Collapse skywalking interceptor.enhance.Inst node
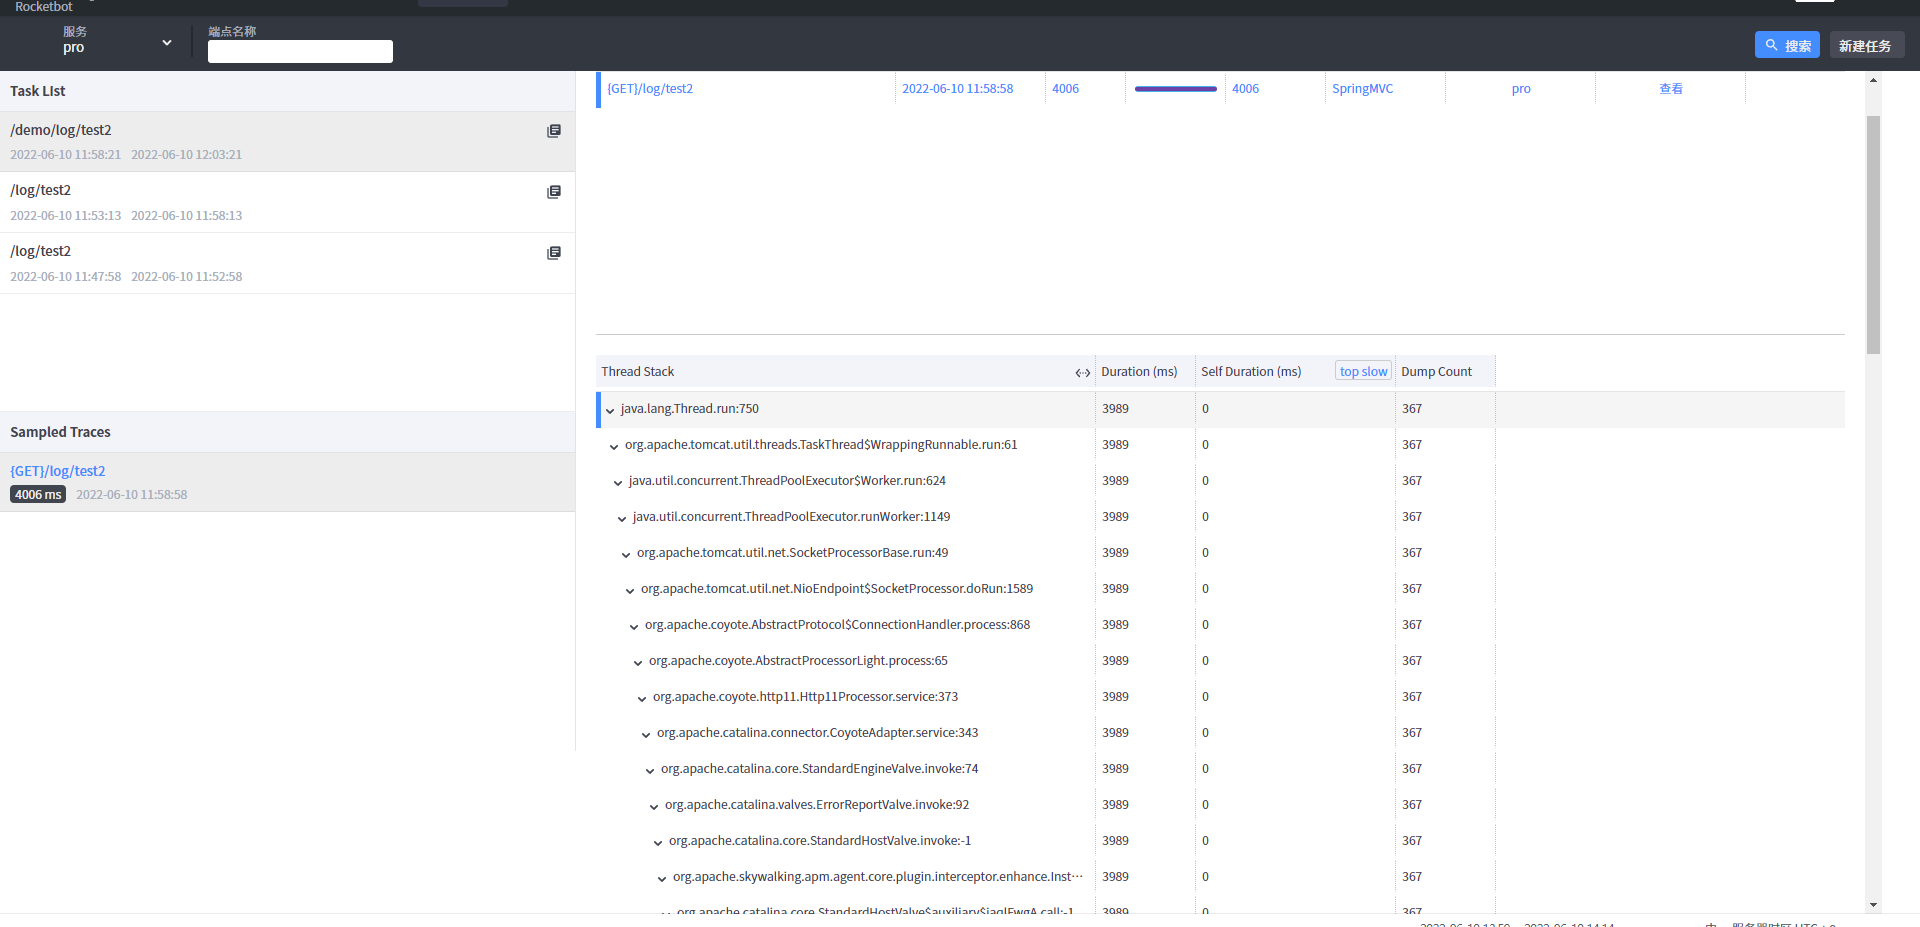The width and height of the screenshot is (1920, 927). click(x=662, y=878)
